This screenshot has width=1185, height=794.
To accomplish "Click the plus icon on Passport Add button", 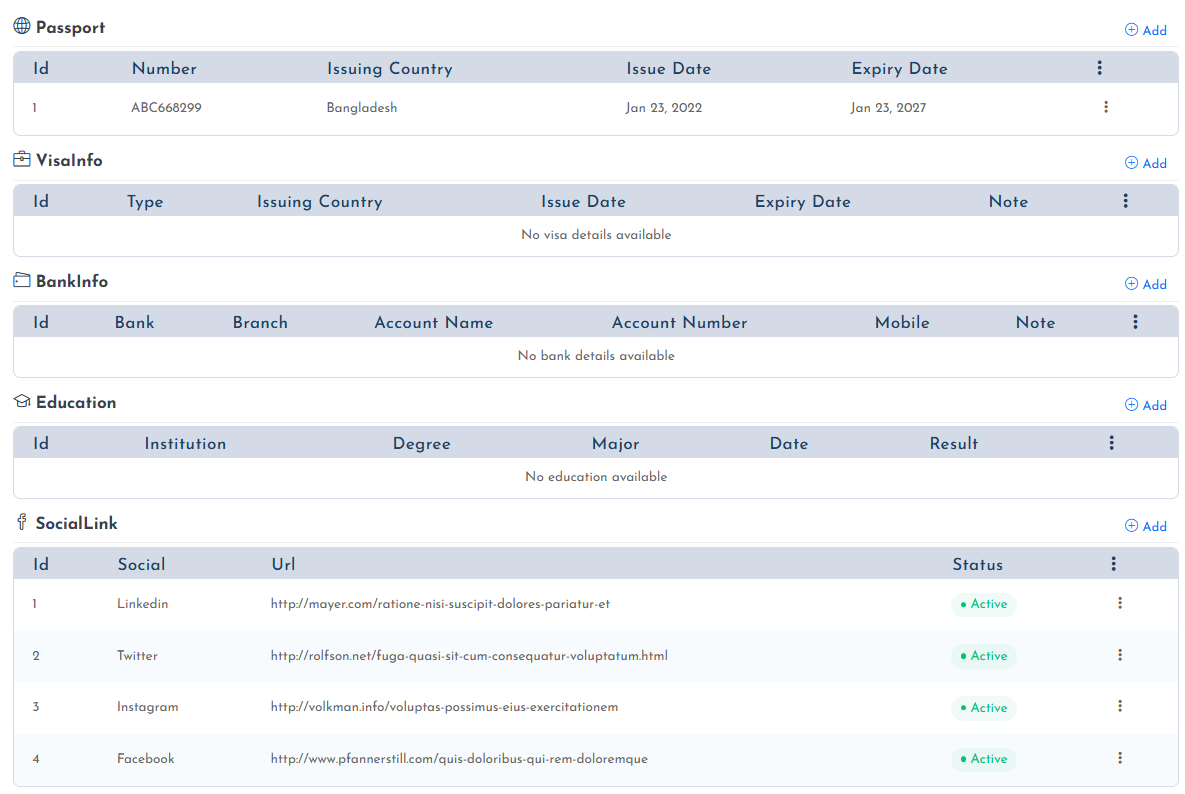I will pyautogui.click(x=1131, y=30).
